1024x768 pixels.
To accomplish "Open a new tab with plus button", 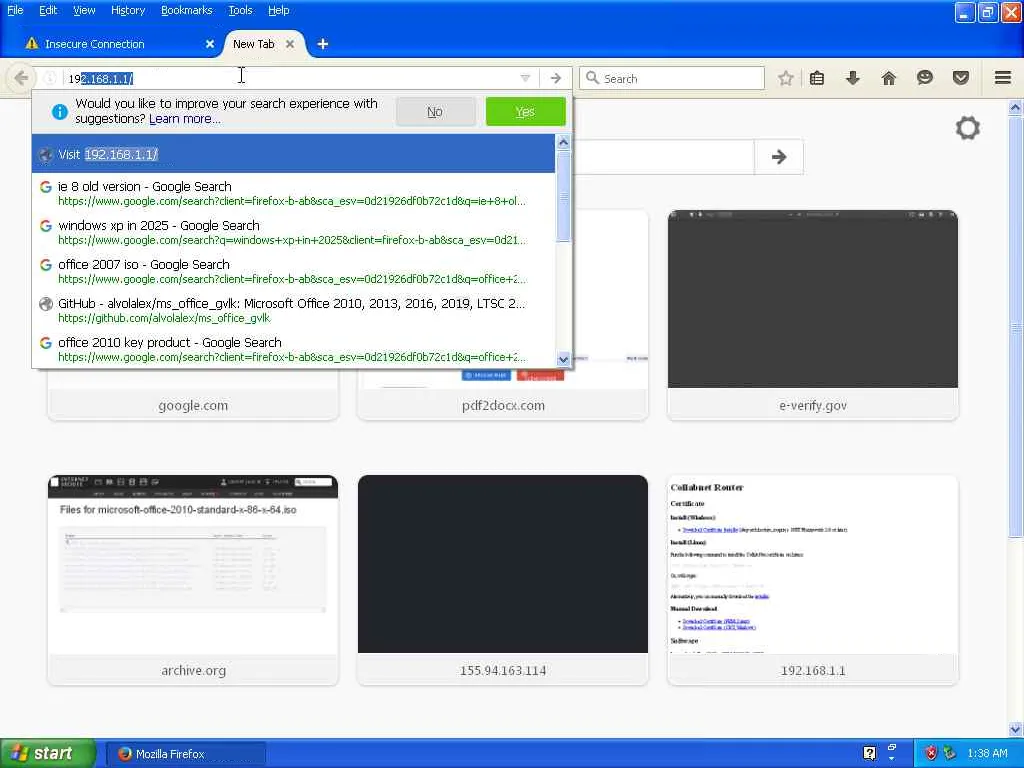I will (323, 44).
